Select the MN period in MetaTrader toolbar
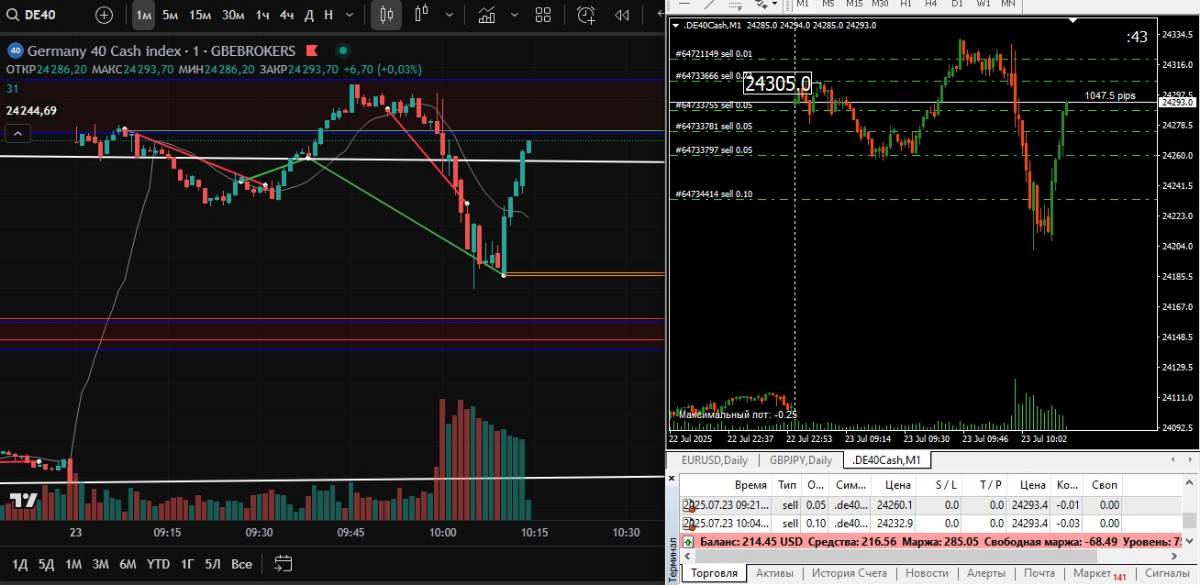The width and height of the screenshot is (1200, 585). [x=1007, y=5]
